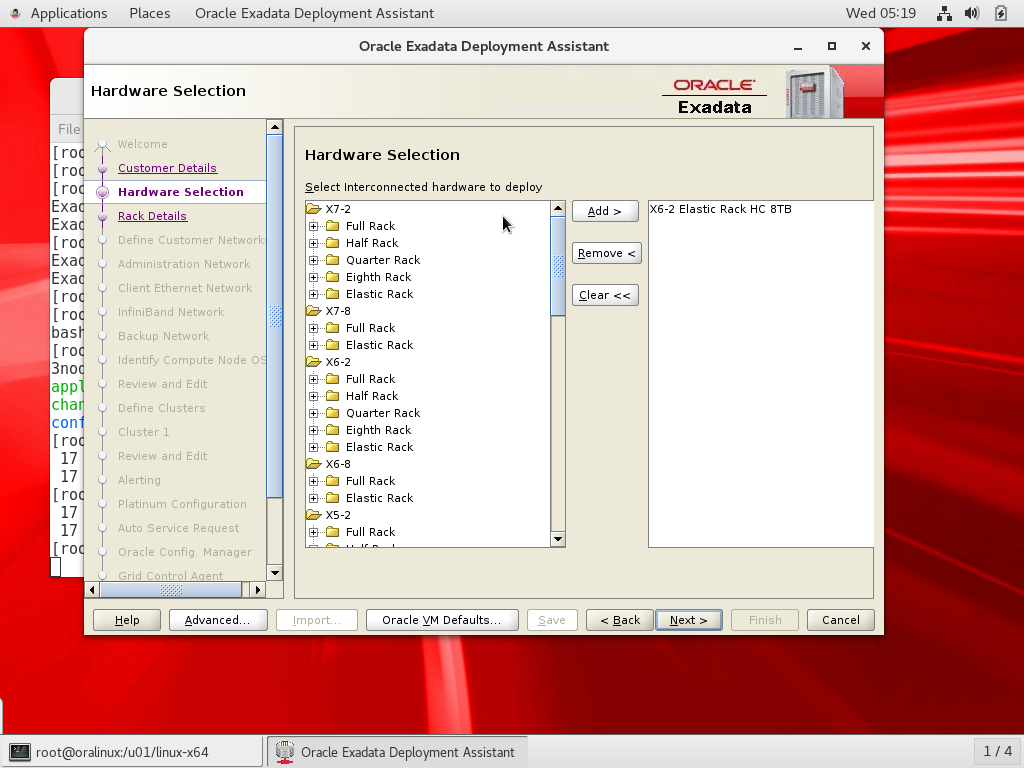Go to Customer Details step link
The height and width of the screenshot is (768, 1024).
[167, 168]
